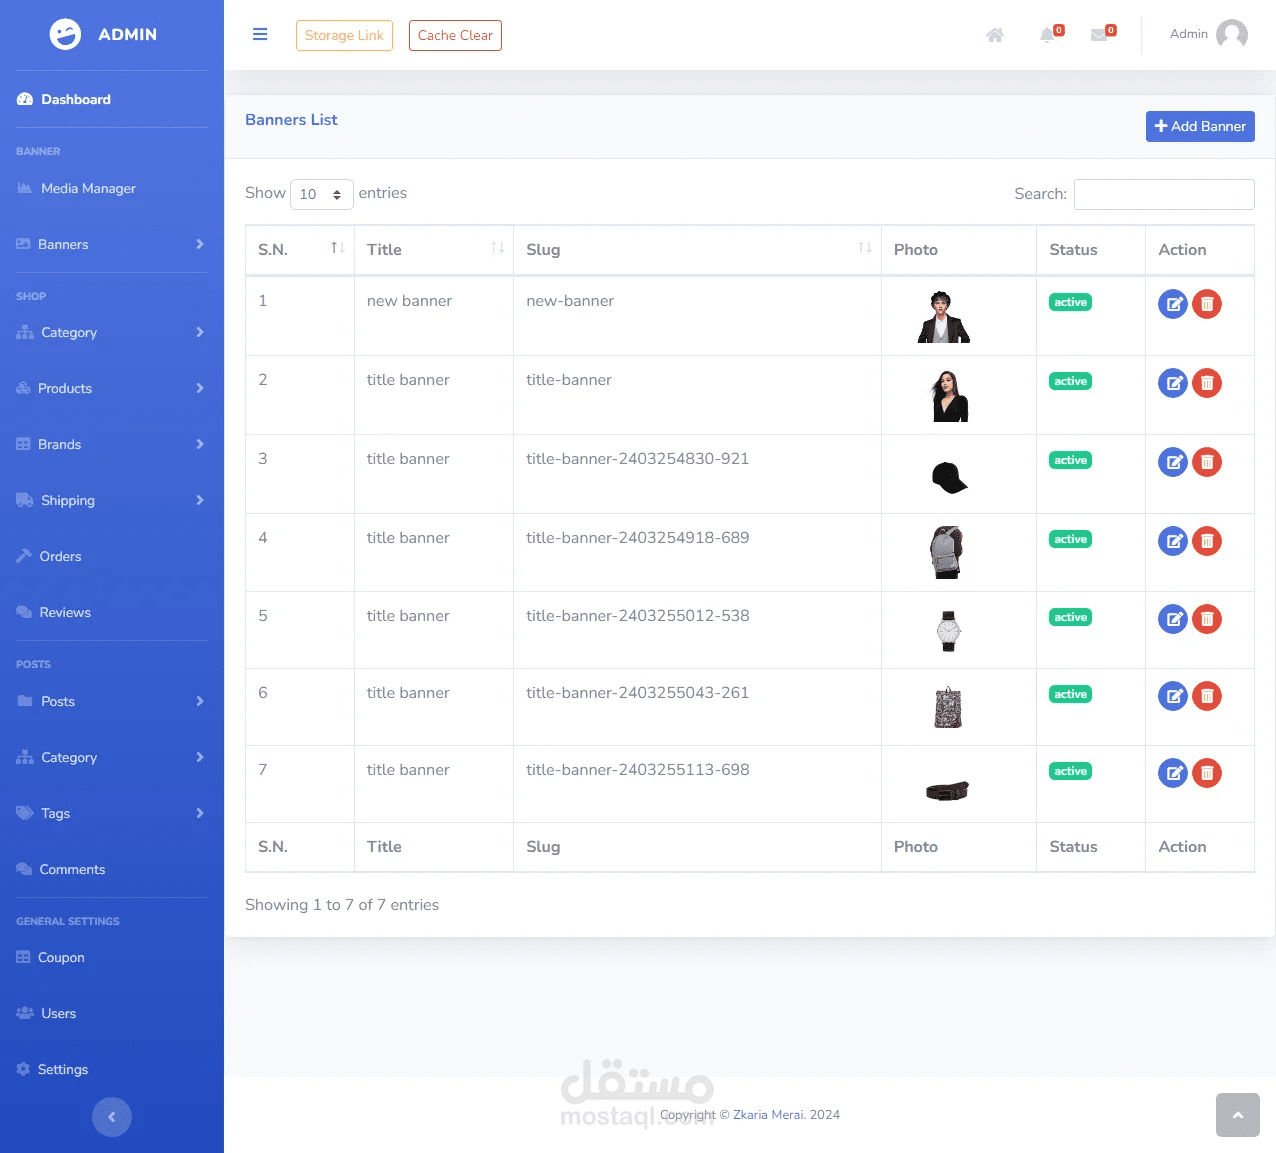Open the Zkaria Merai footer link

(x=768, y=1114)
